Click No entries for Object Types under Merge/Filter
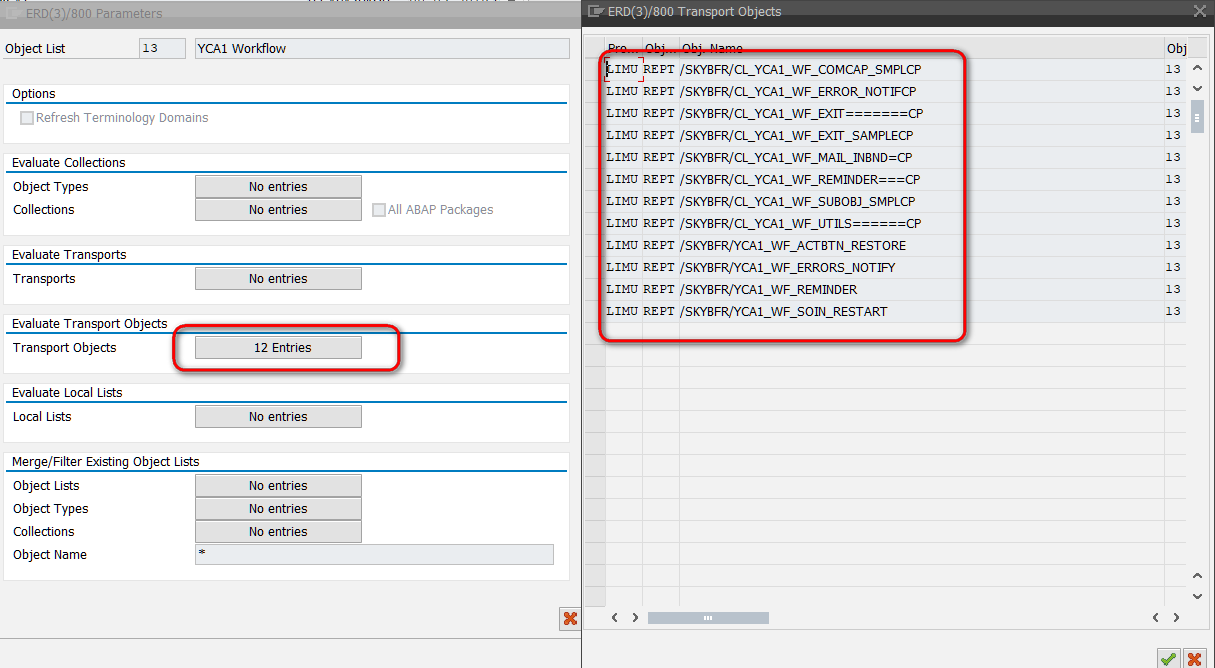Viewport: 1215px width, 668px height. [x=278, y=508]
